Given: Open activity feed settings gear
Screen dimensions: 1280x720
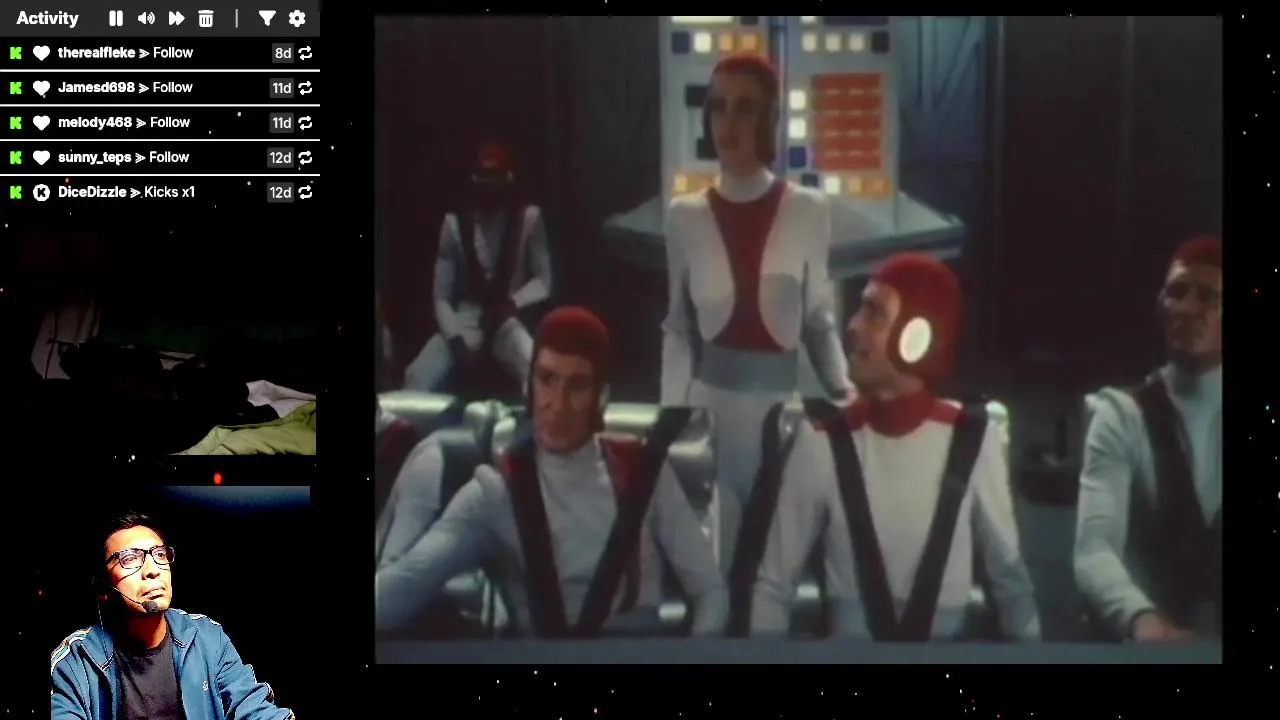Looking at the screenshot, I should tap(297, 18).
